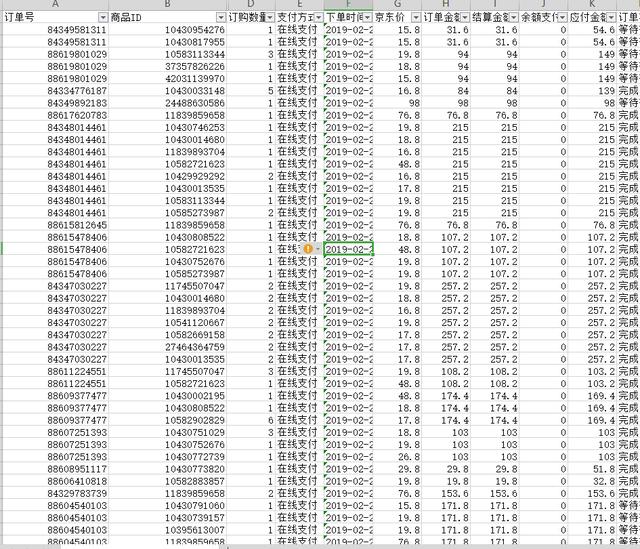Screen dimensions: 640x549
Task: Select product ID cell 10541120667
Action: pyautogui.click(x=167, y=322)
